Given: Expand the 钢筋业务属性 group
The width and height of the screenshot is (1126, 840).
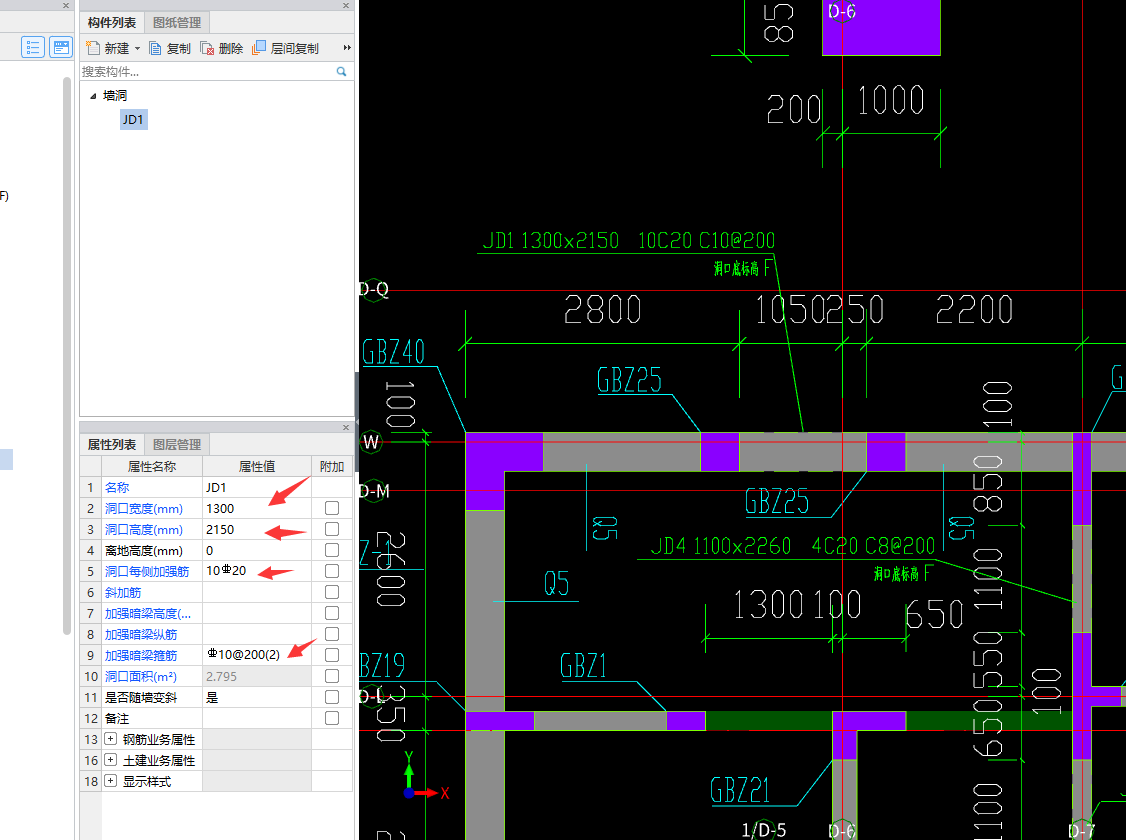Looking at the screenshot, I should pyautogui.click(x=111, y=739).
